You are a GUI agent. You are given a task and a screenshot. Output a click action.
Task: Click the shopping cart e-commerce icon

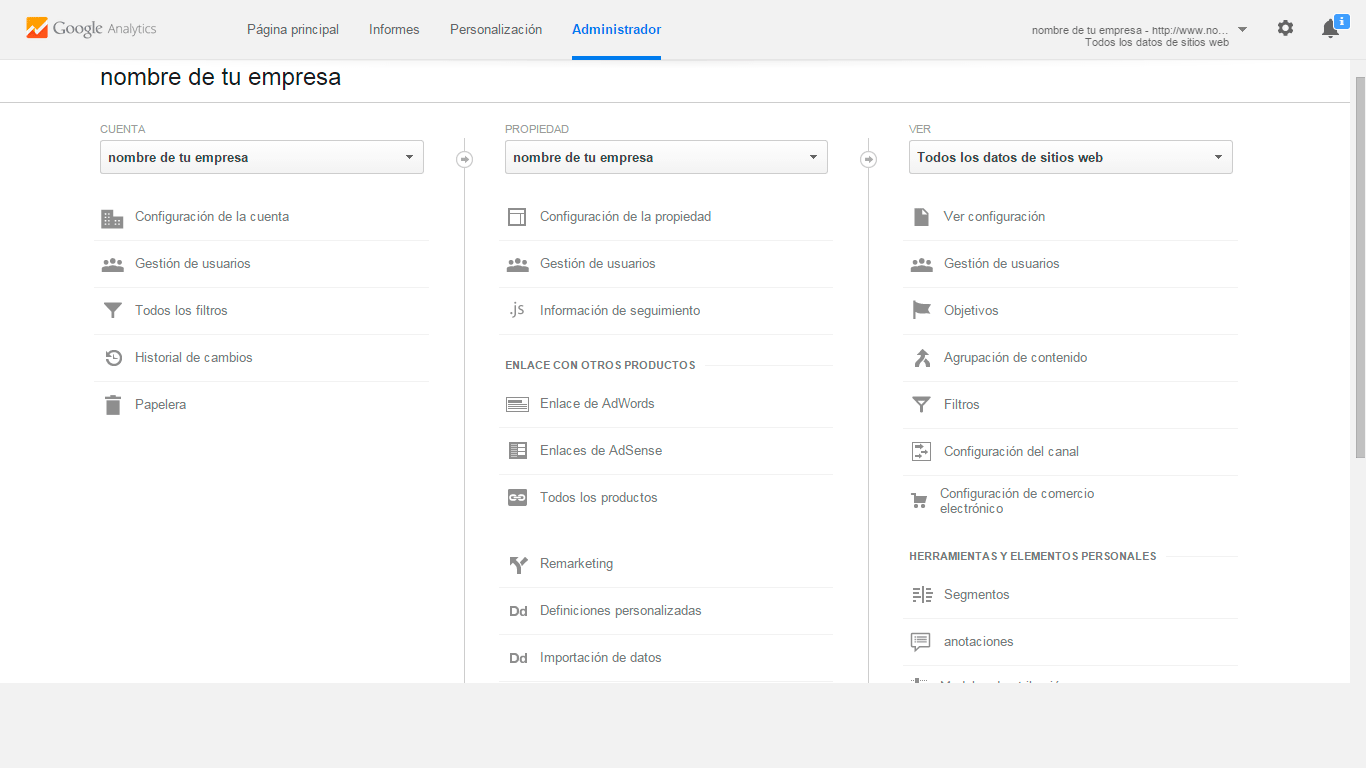click(919, 501)
